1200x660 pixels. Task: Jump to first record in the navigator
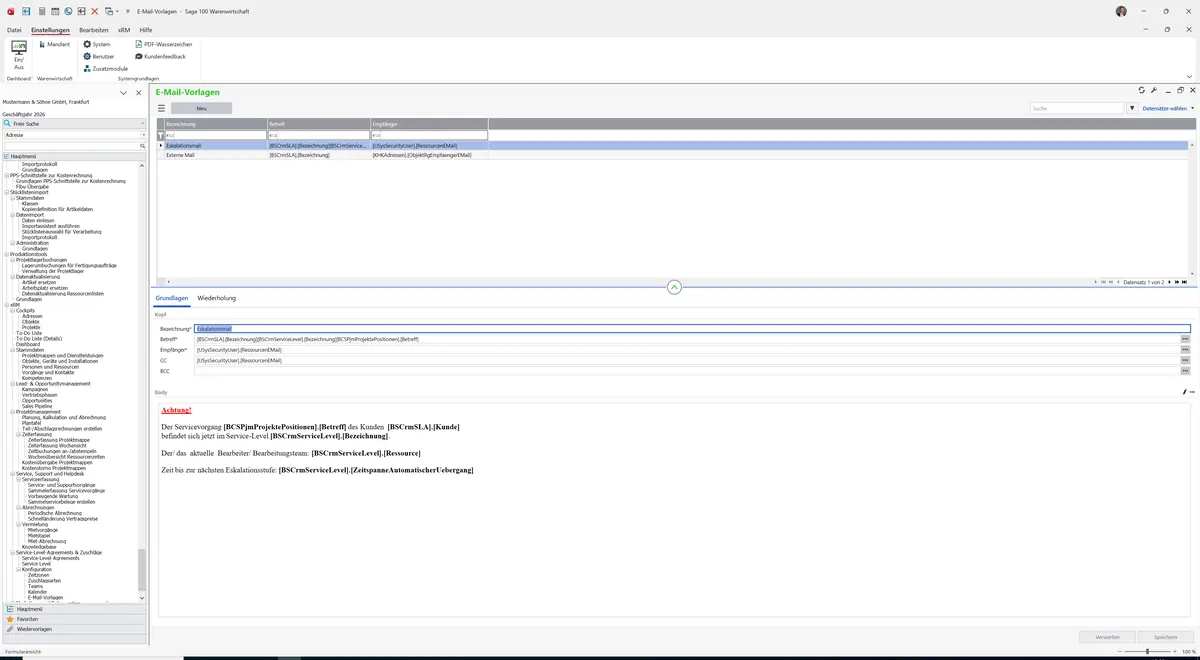click(1103, 282)
